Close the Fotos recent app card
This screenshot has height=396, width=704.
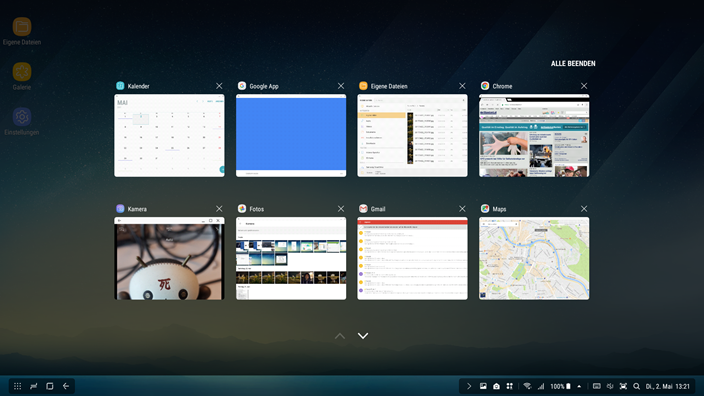point(341,209)
